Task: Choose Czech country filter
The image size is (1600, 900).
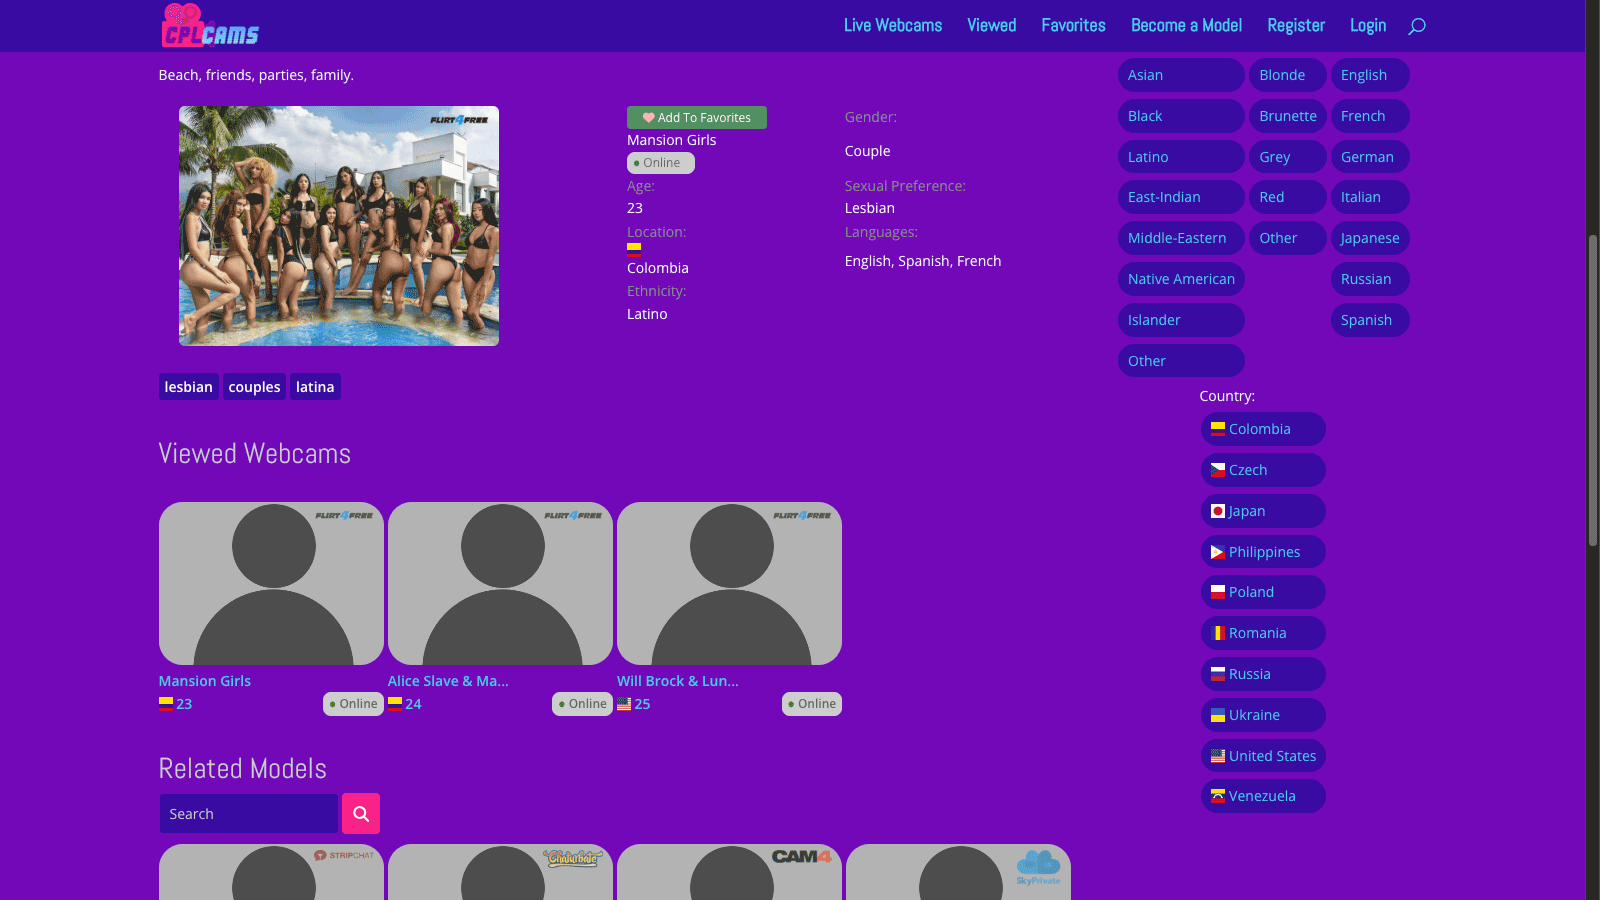Action: 1263,470
